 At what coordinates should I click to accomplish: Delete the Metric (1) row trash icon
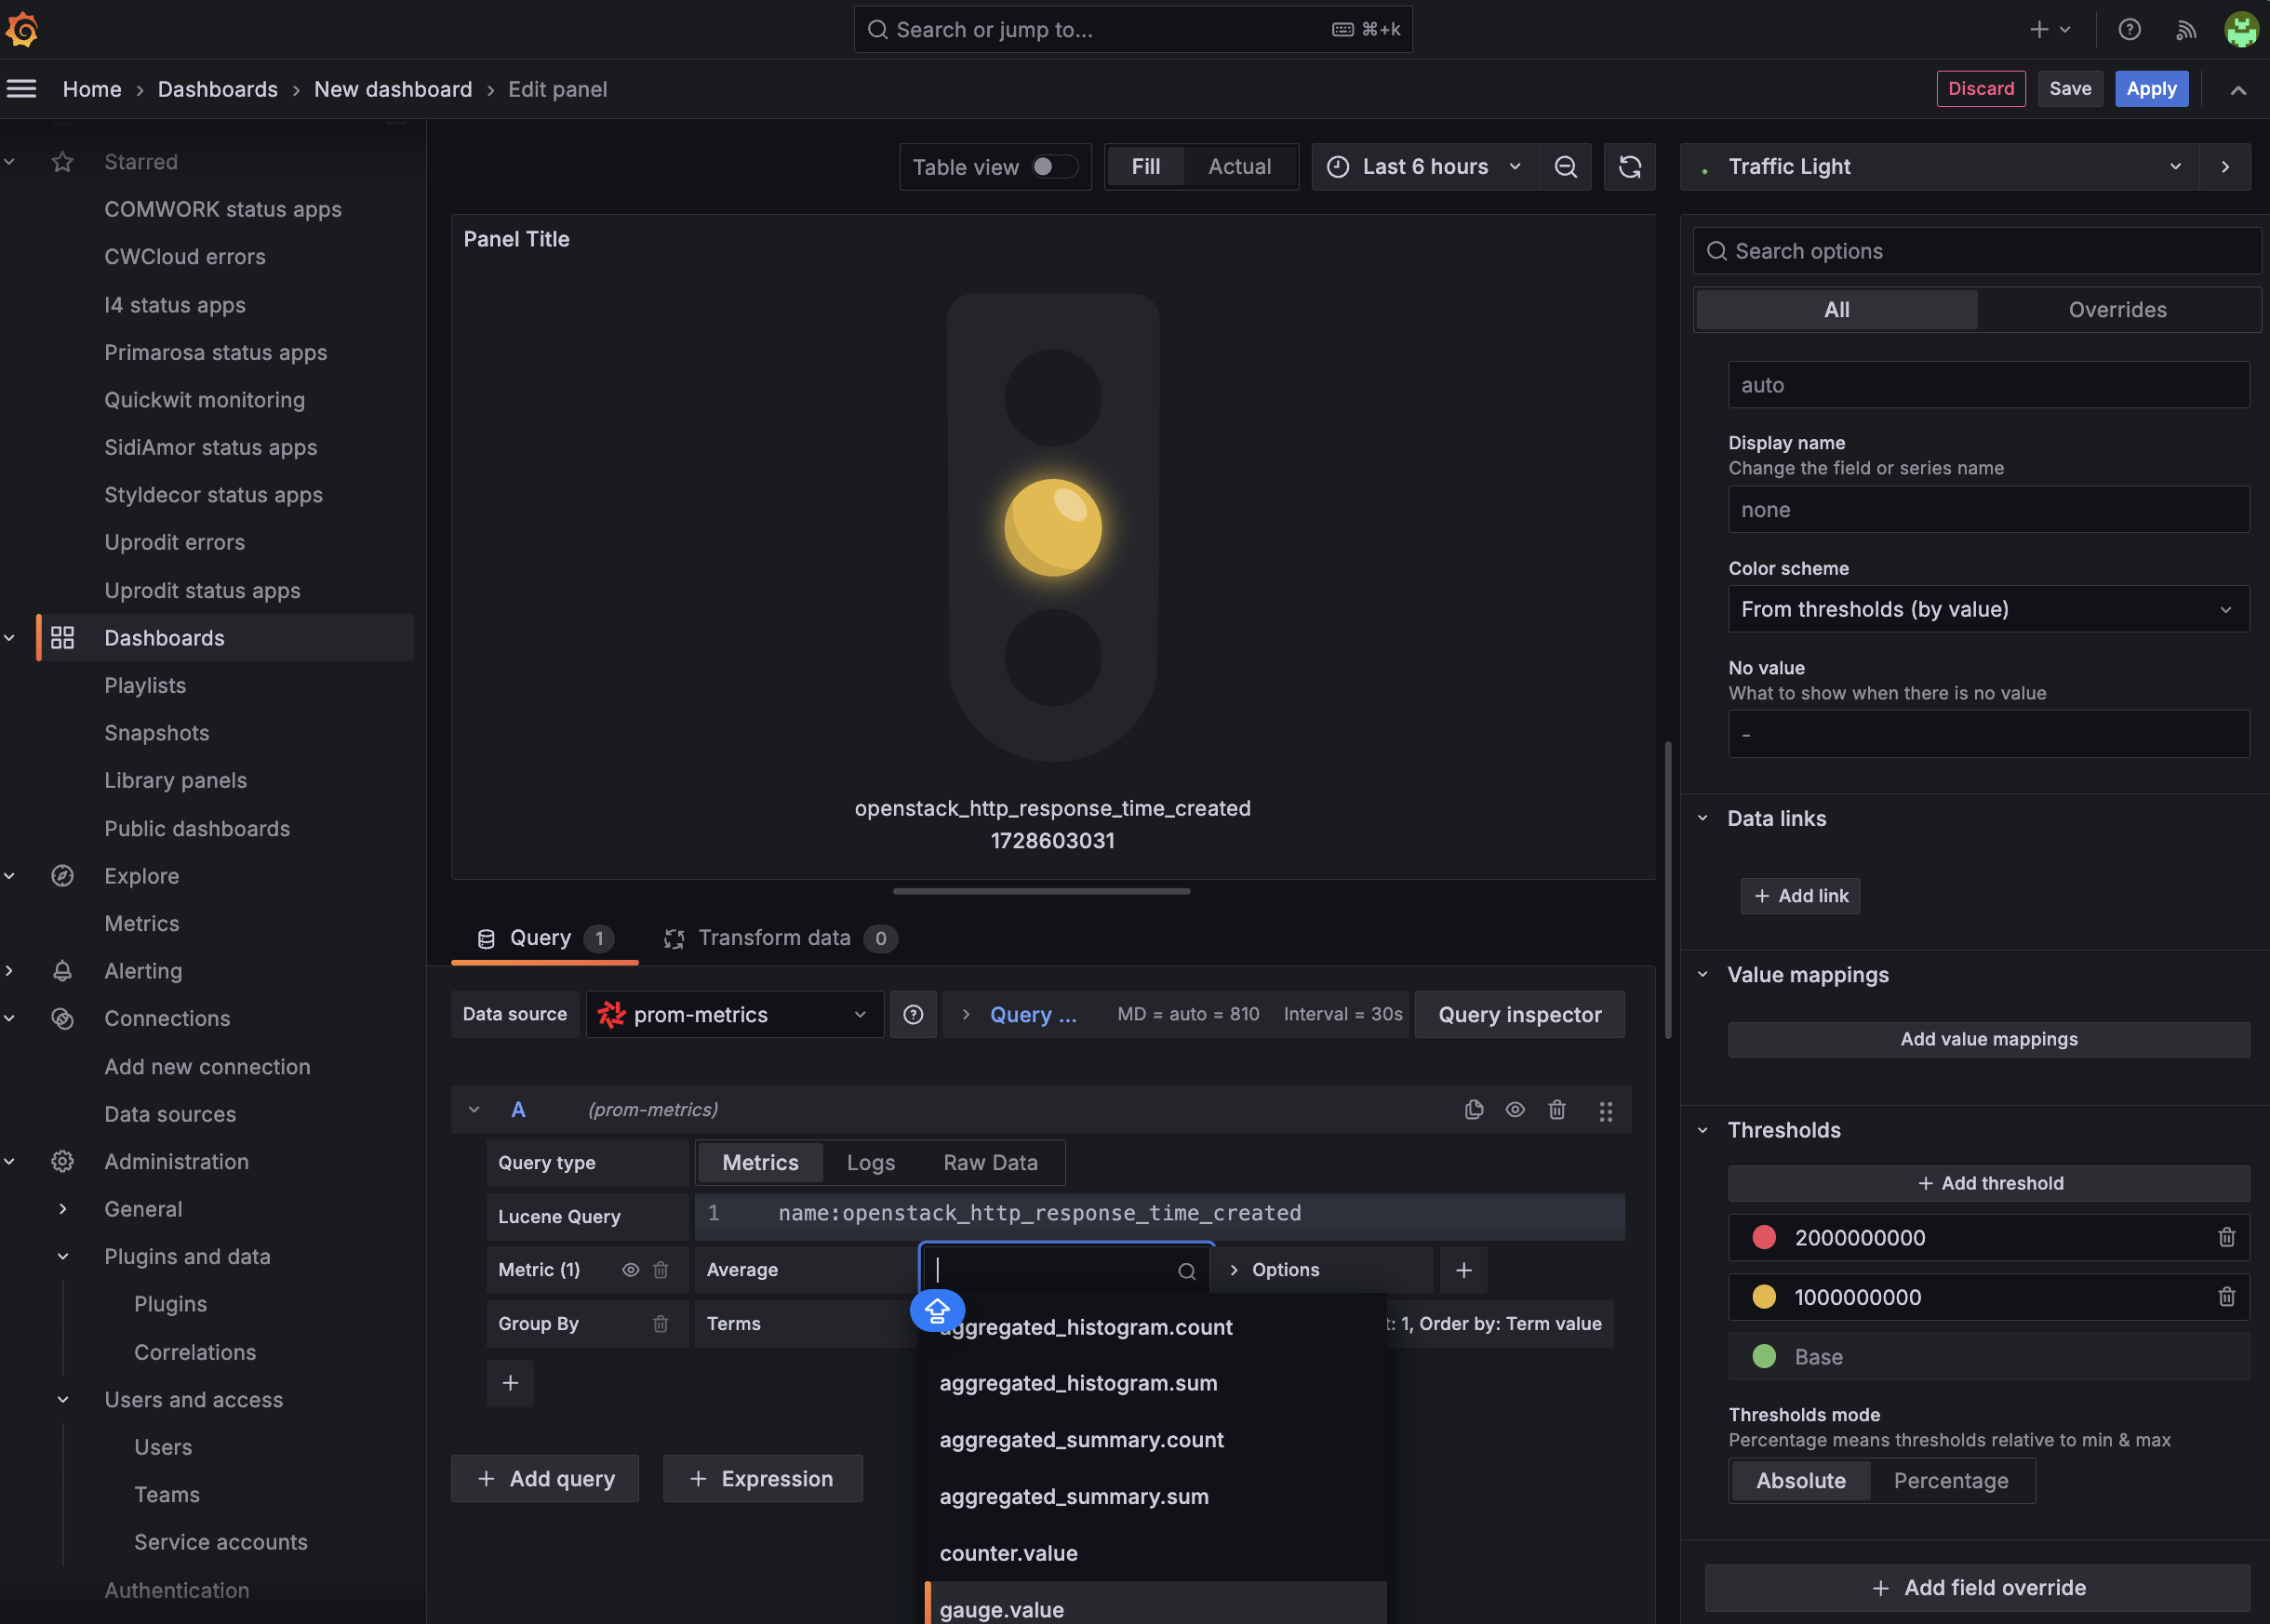661,1270
